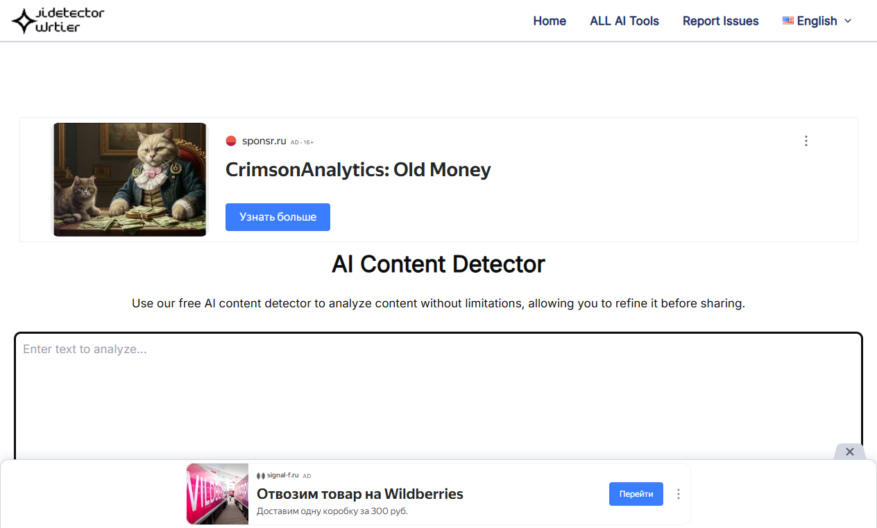This screenshot has height=528, width=877.
Task: Focus the Enter text to analyze field
Action: tap(438, 397)
